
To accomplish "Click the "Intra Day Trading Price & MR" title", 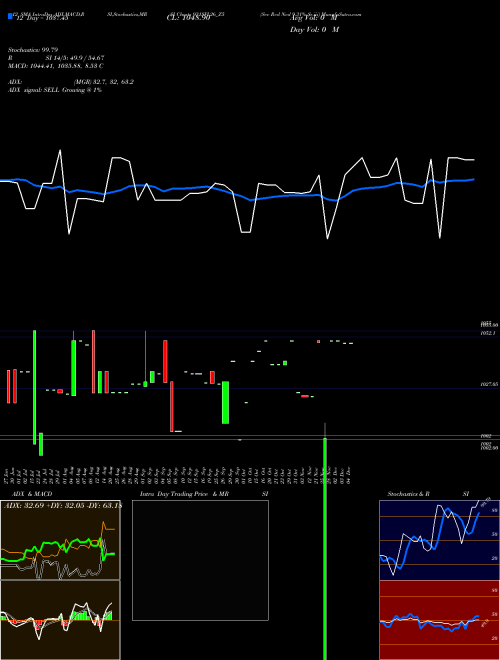I will click(x=184, y=494).
